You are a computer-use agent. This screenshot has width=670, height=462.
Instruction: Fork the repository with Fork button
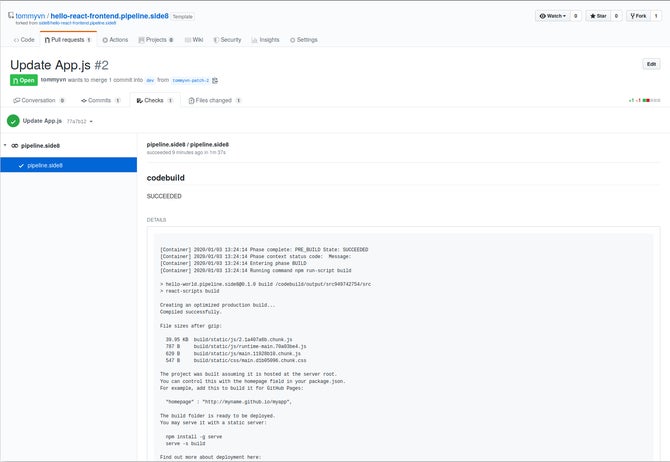638,16
